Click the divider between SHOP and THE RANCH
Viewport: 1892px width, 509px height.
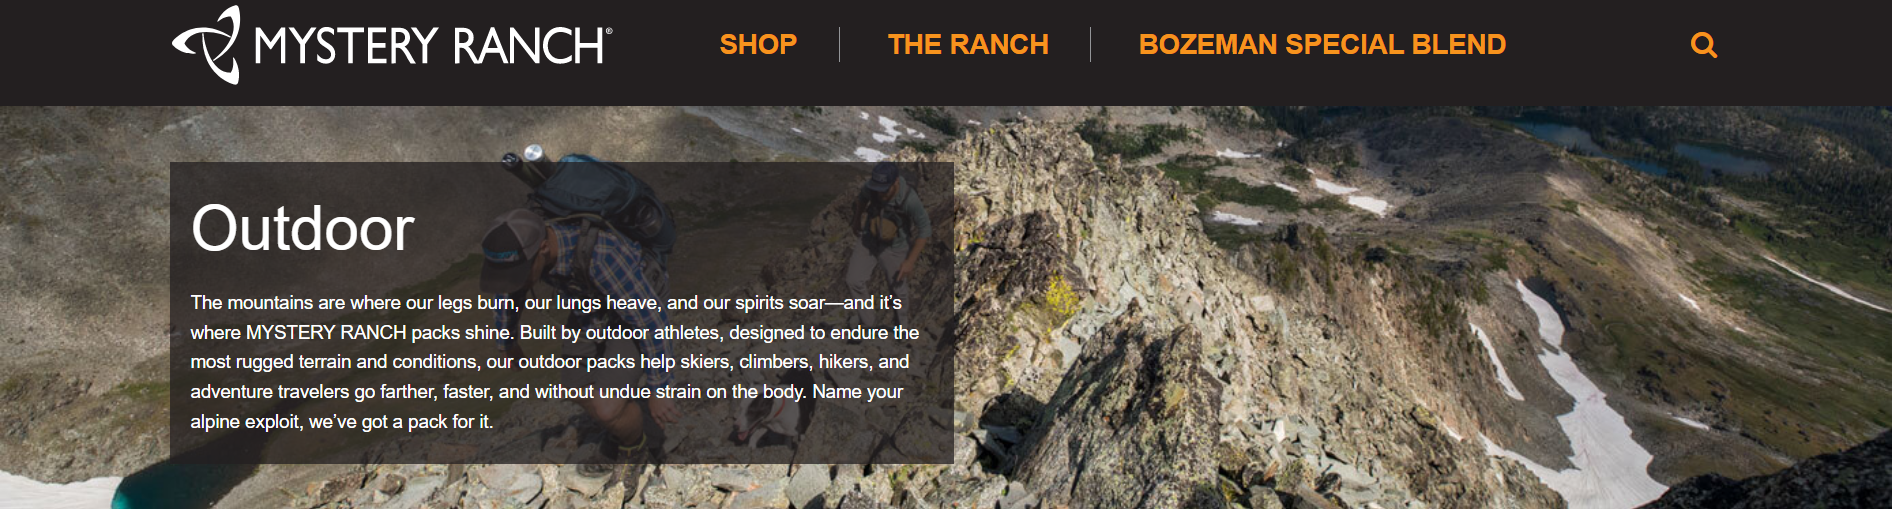(840, 45)
